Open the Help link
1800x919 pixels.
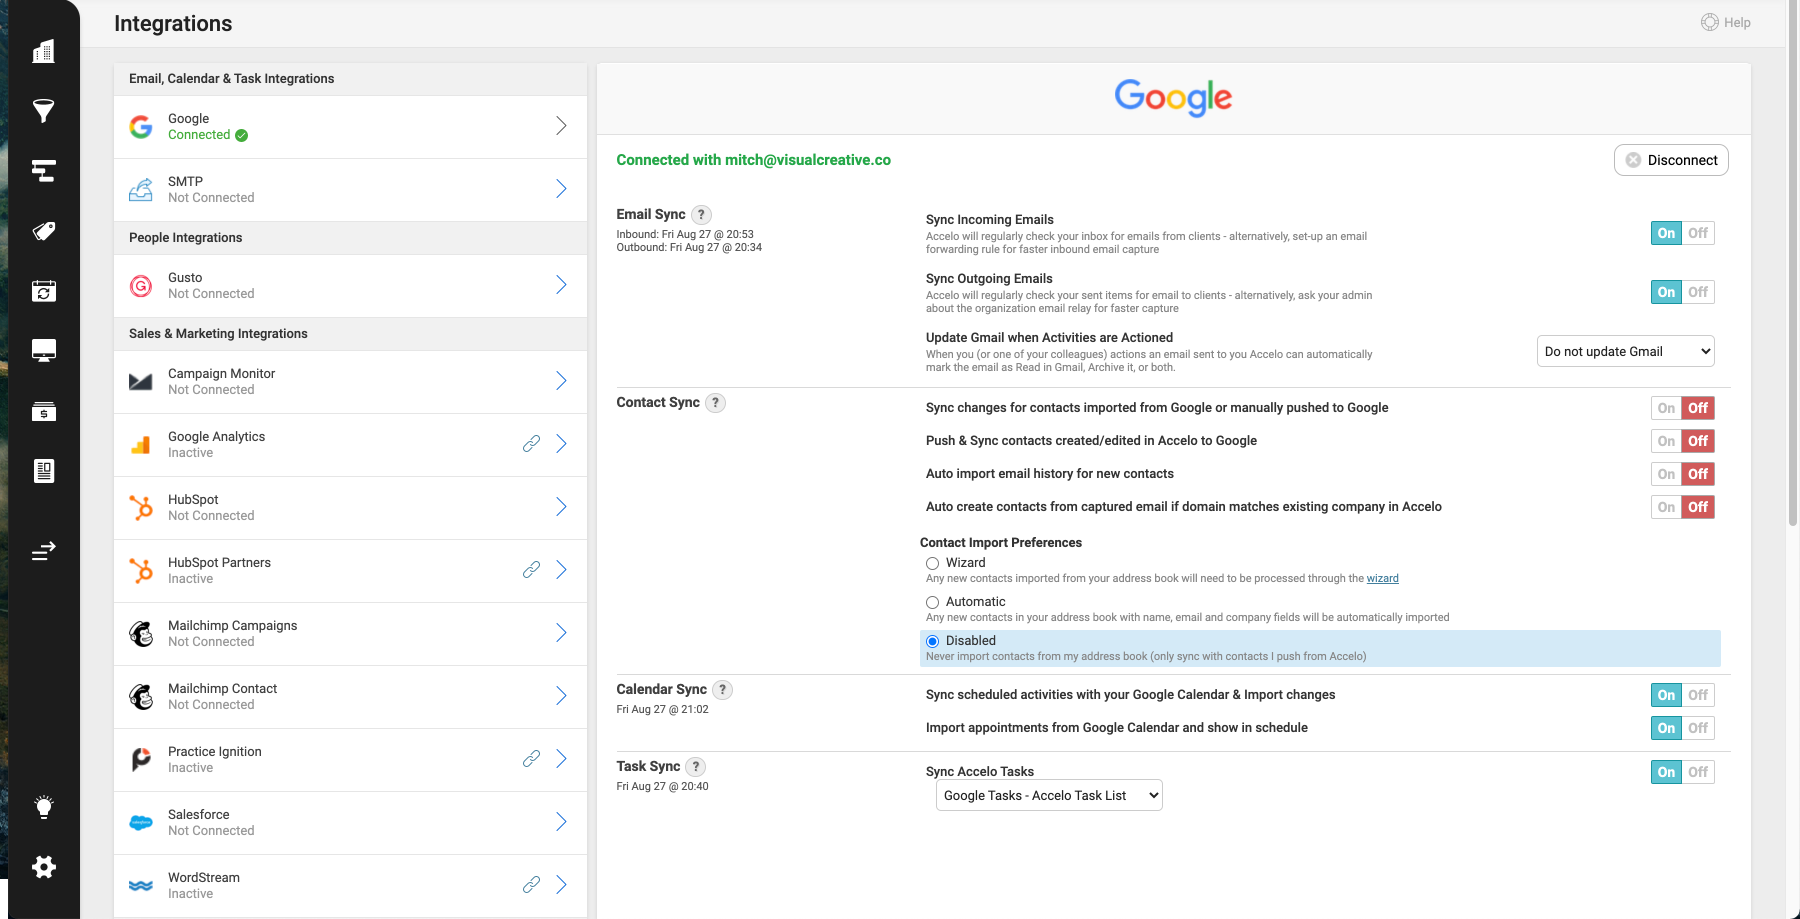point(1726,22)
